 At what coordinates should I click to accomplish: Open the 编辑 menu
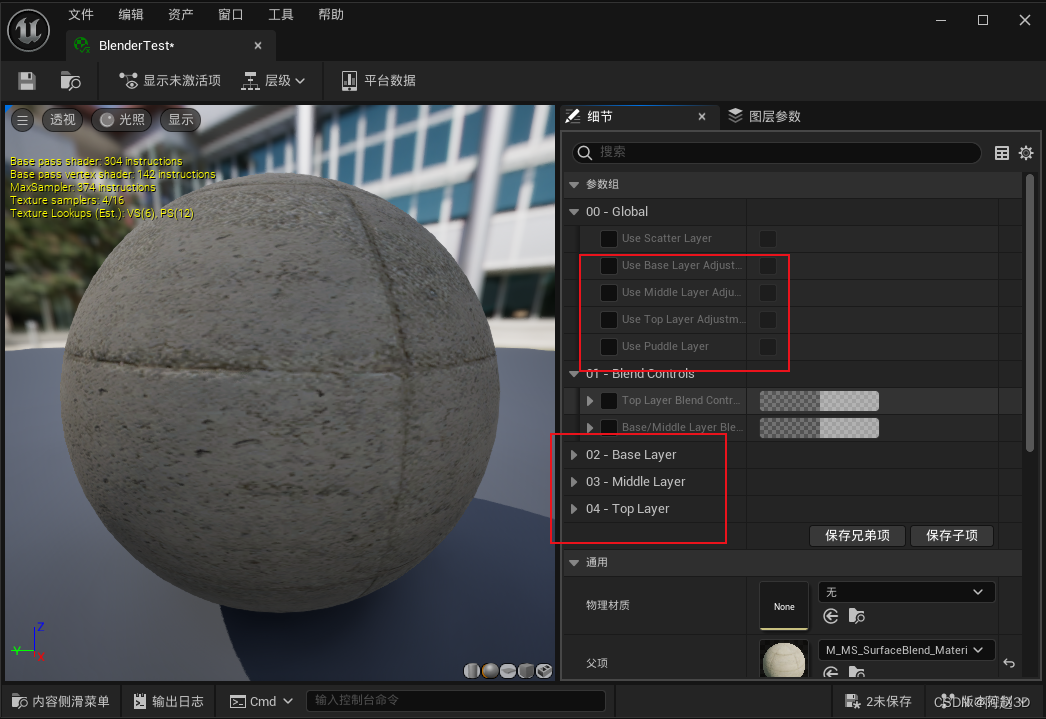(x=131, y=15)
